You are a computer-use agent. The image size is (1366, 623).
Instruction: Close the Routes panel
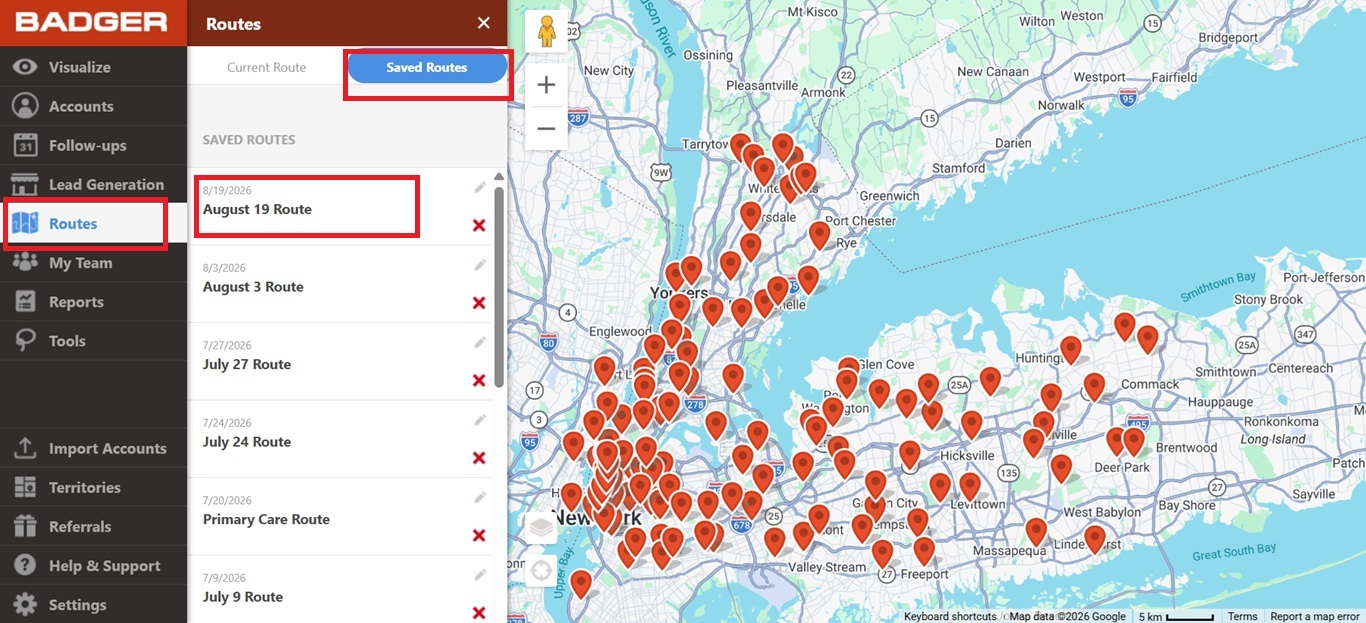point(484,23)
